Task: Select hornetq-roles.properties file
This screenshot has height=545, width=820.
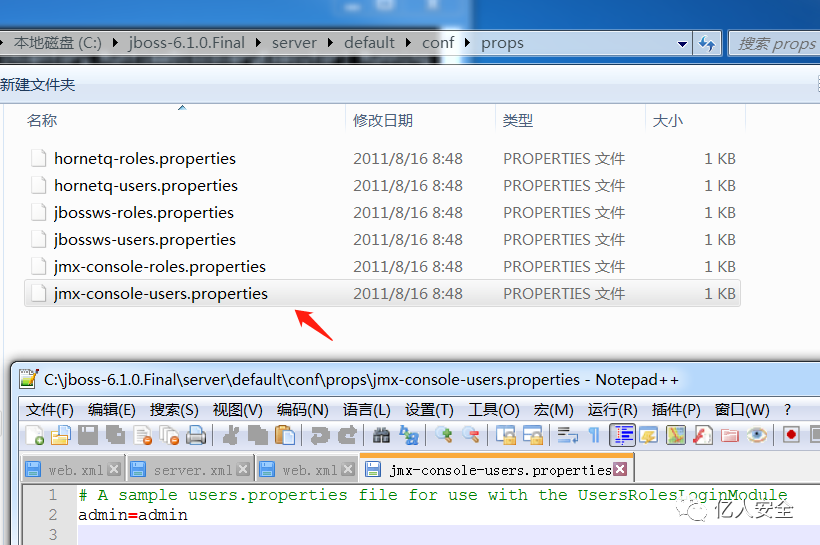Action: (x=145, y=158)
